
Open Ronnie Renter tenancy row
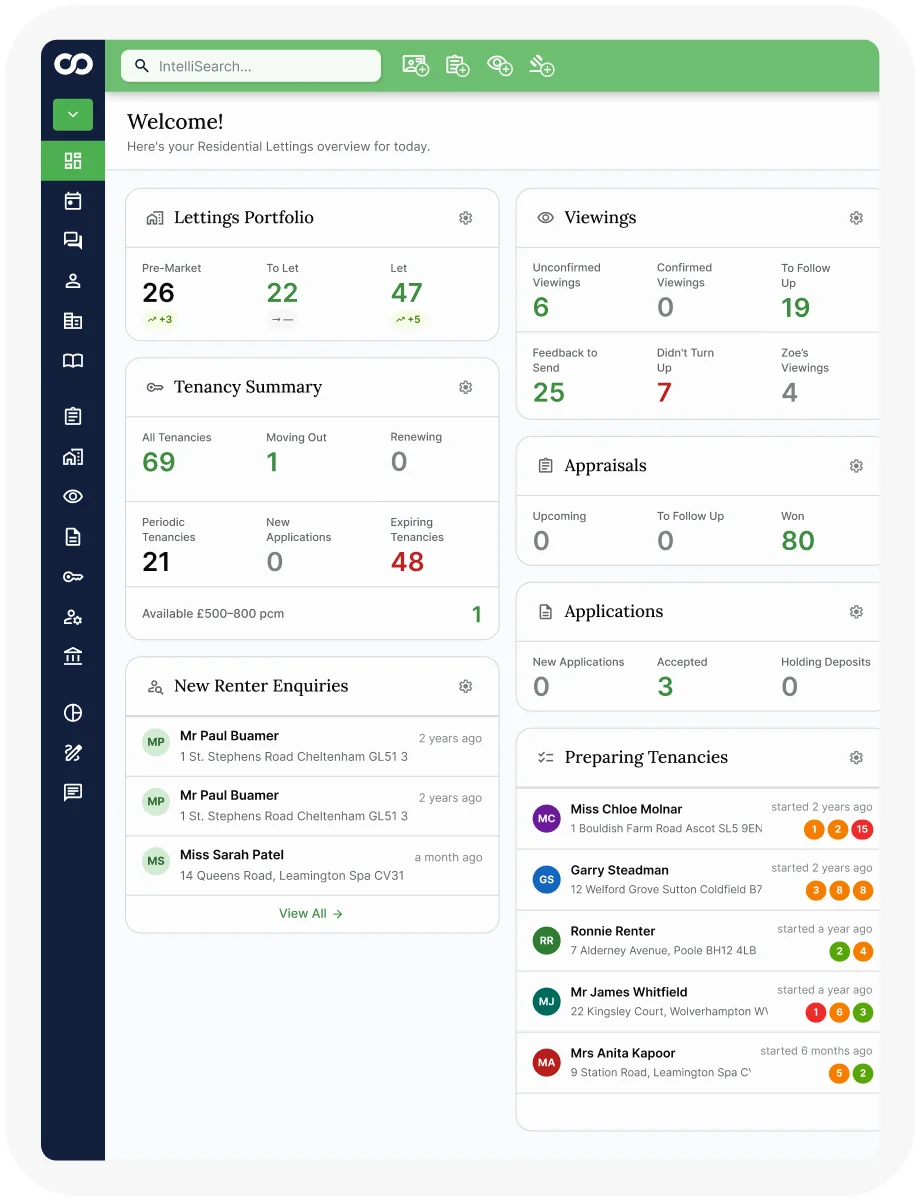[x=698, y=941]
